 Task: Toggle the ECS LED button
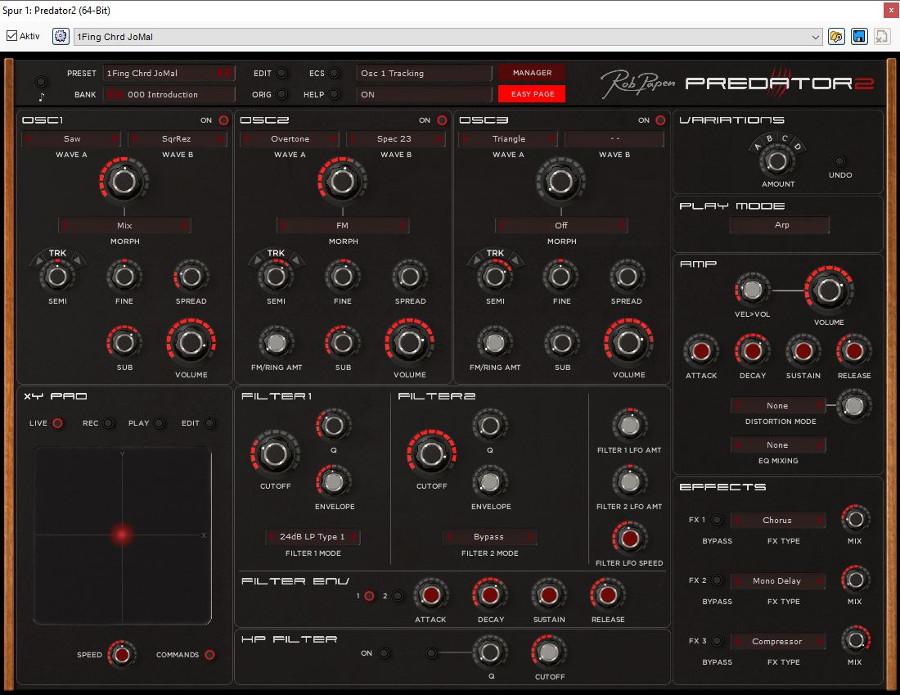(334, 73)
